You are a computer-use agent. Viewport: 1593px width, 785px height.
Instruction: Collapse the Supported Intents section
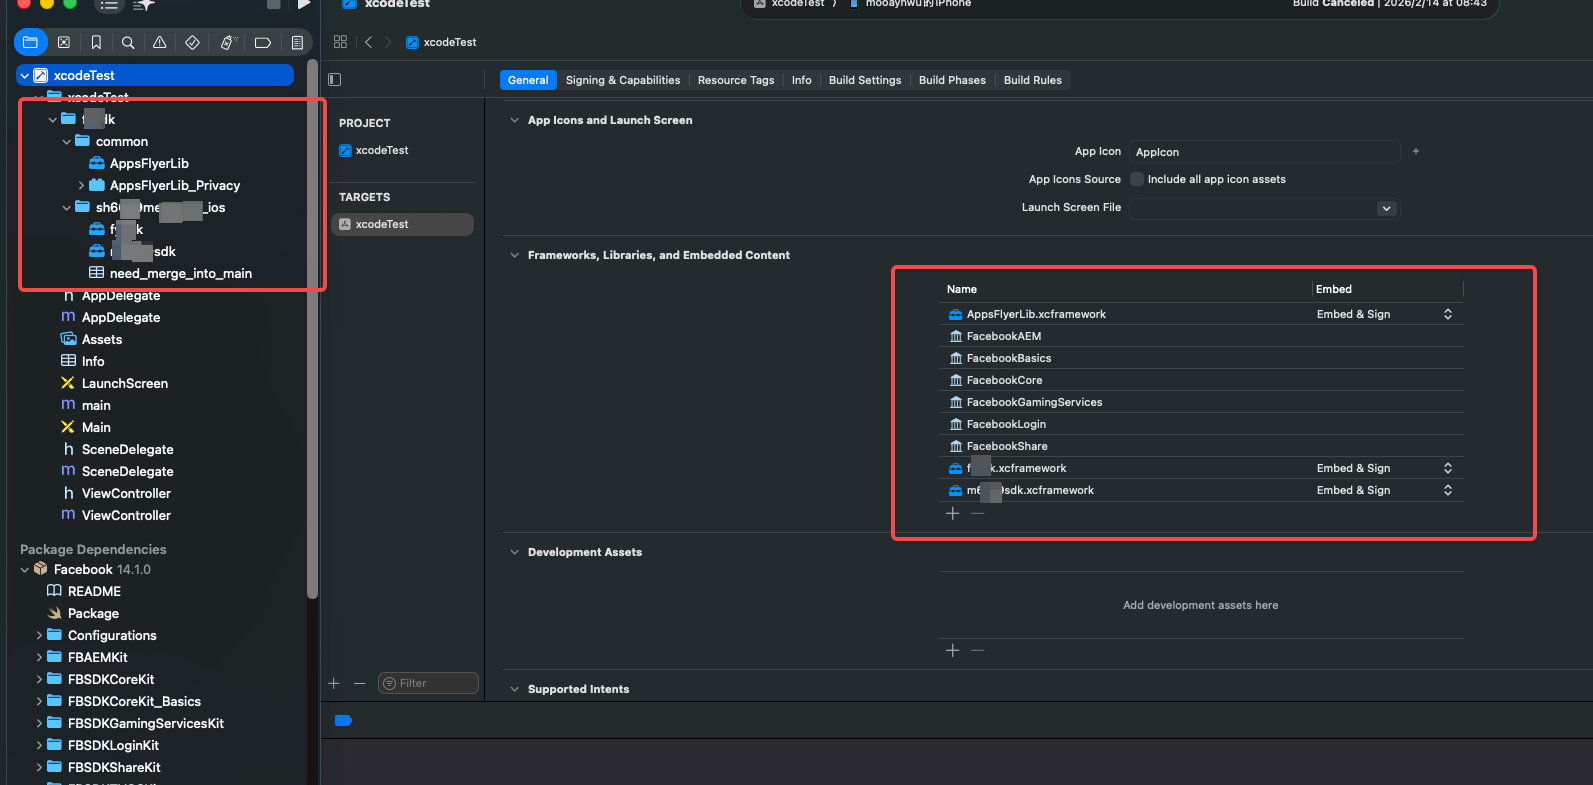tap(515, 689)
